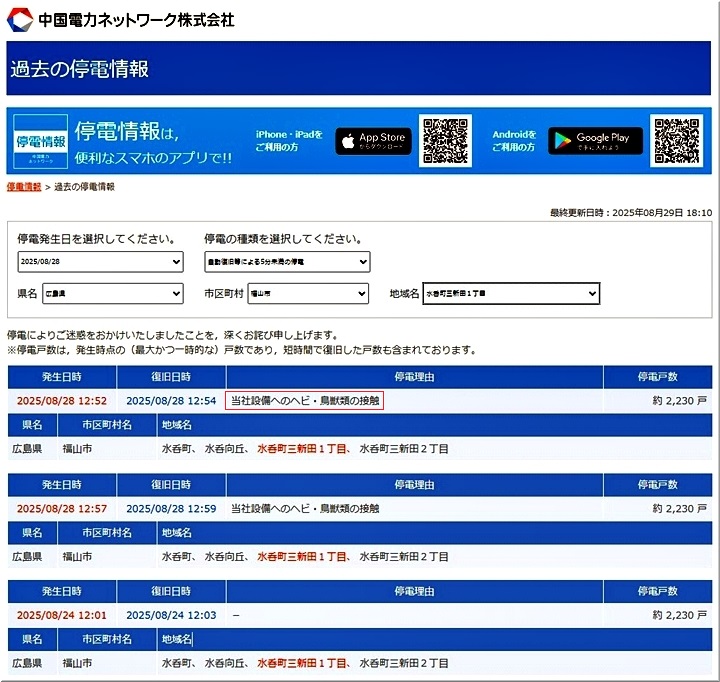This screenshot has height=682, width=720.
Task: Click the highlighted outage reason about snakes and birds
Action: 305,400
